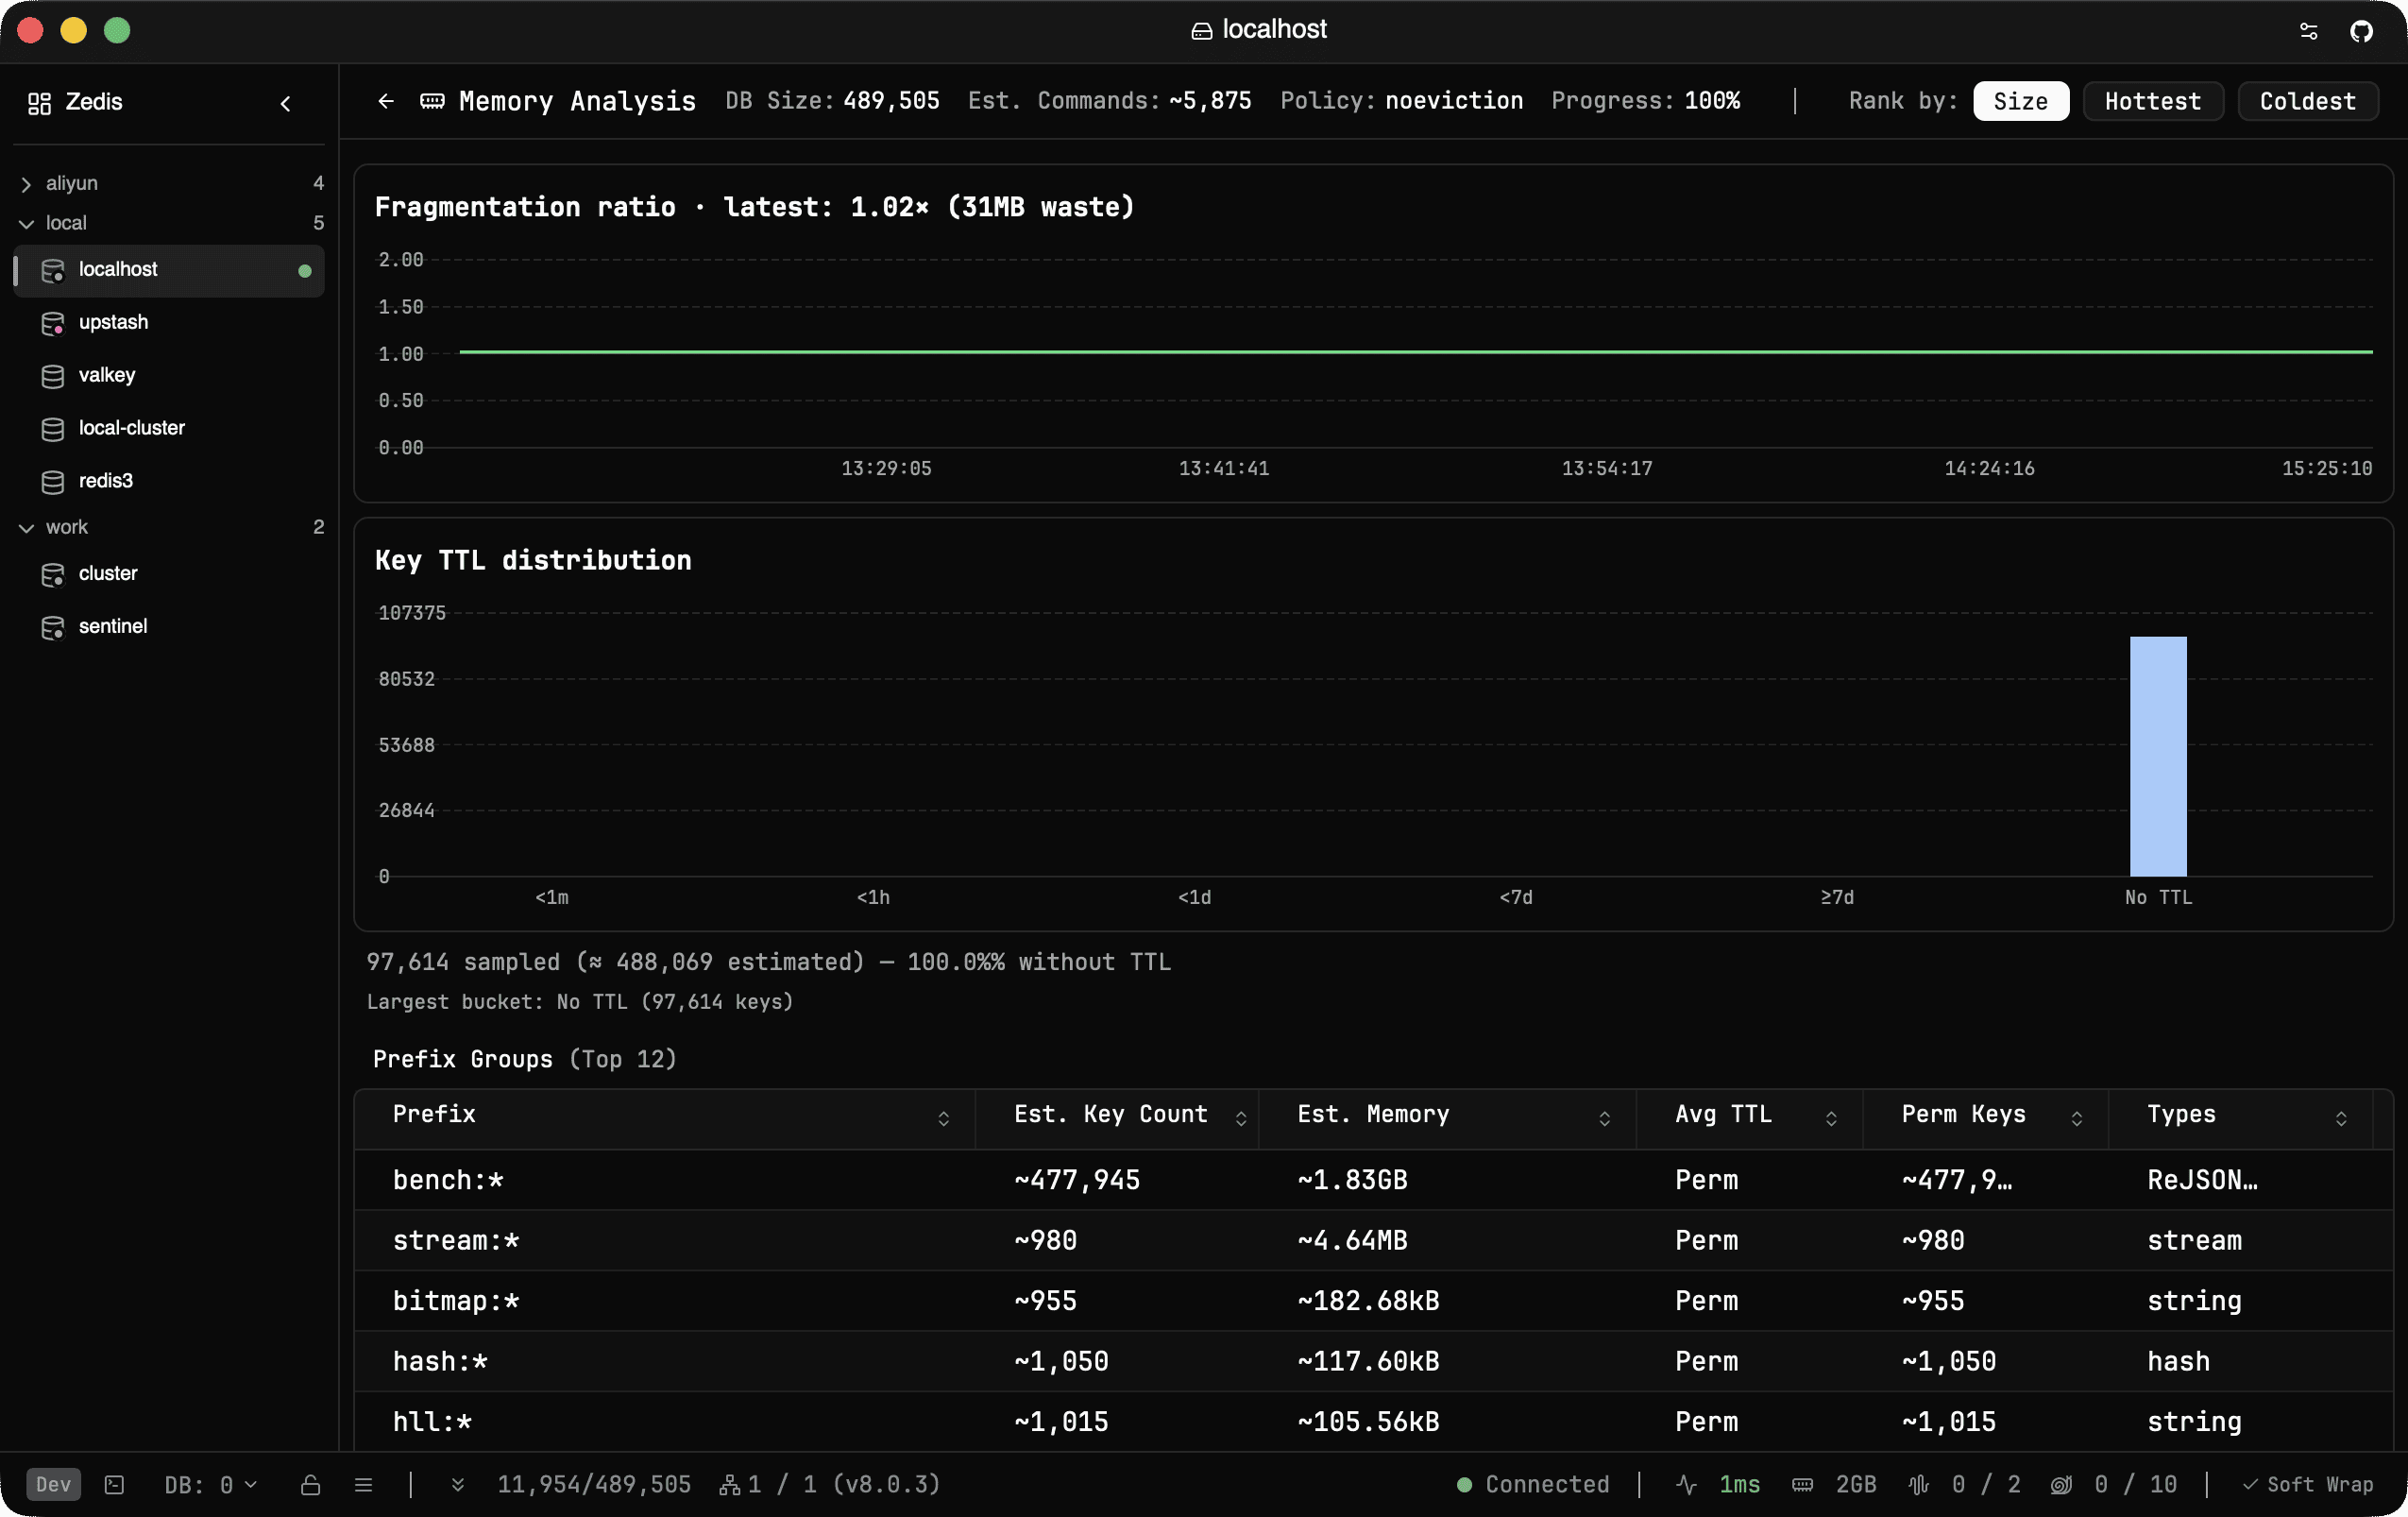Select the cluster connection under work
This screenshot has height=1517, width=2408.
coord(169,574)
